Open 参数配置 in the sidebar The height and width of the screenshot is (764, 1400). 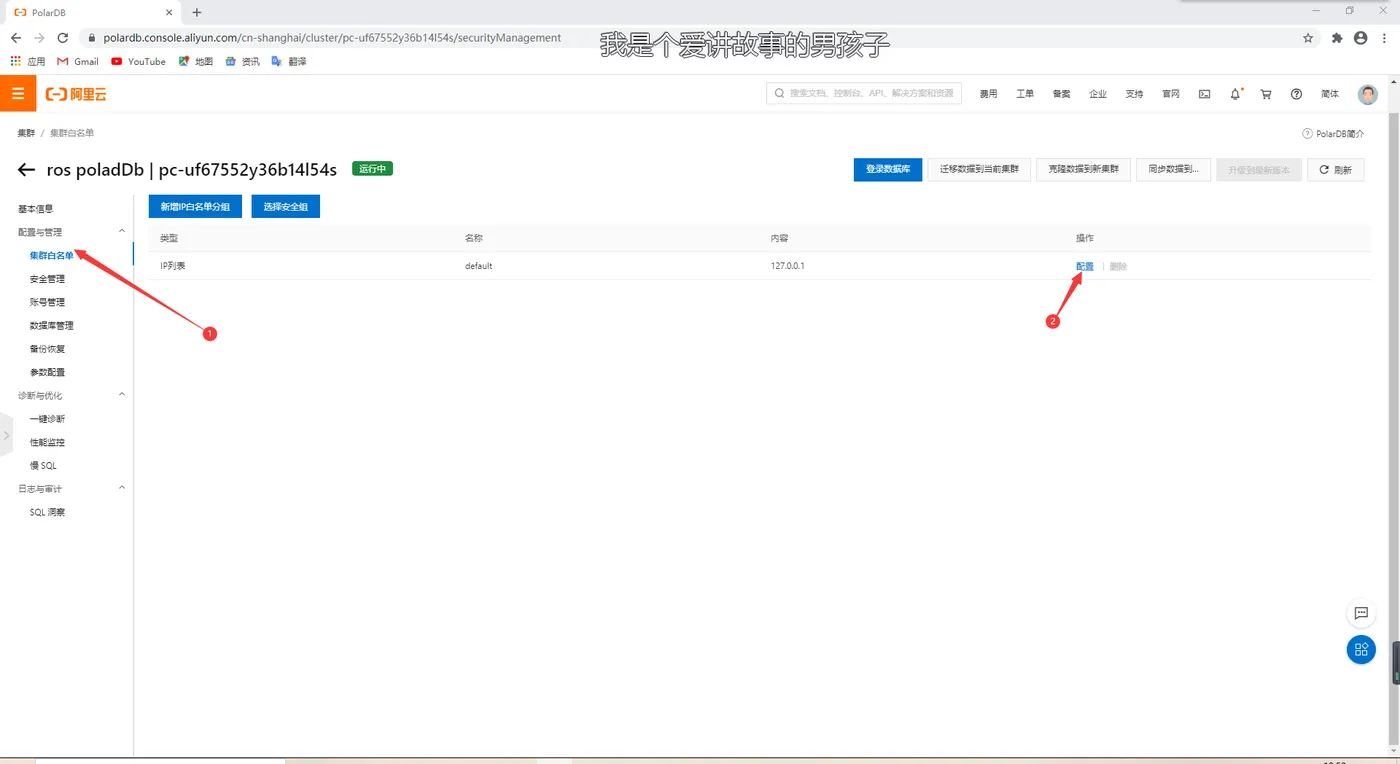coord(48,372)
